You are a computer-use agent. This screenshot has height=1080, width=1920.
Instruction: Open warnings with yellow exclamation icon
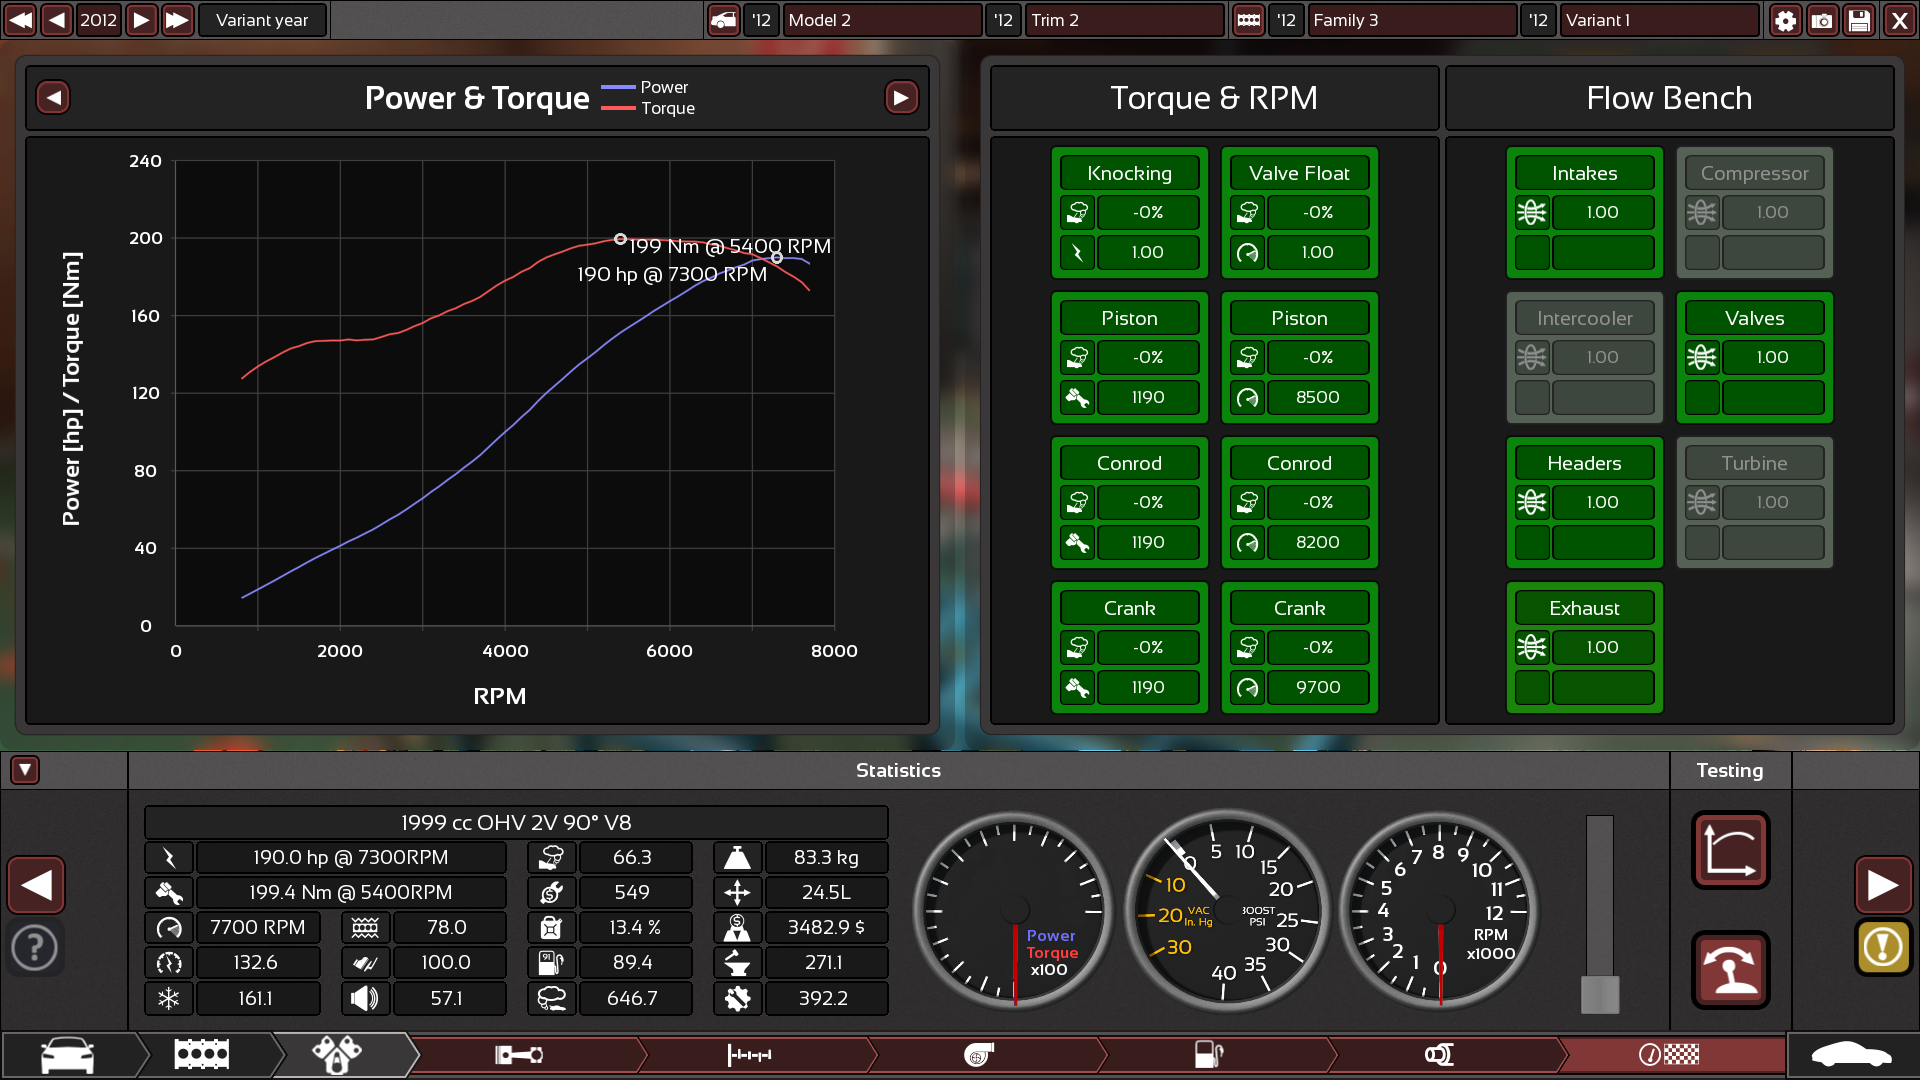[x=1883, y=947]
